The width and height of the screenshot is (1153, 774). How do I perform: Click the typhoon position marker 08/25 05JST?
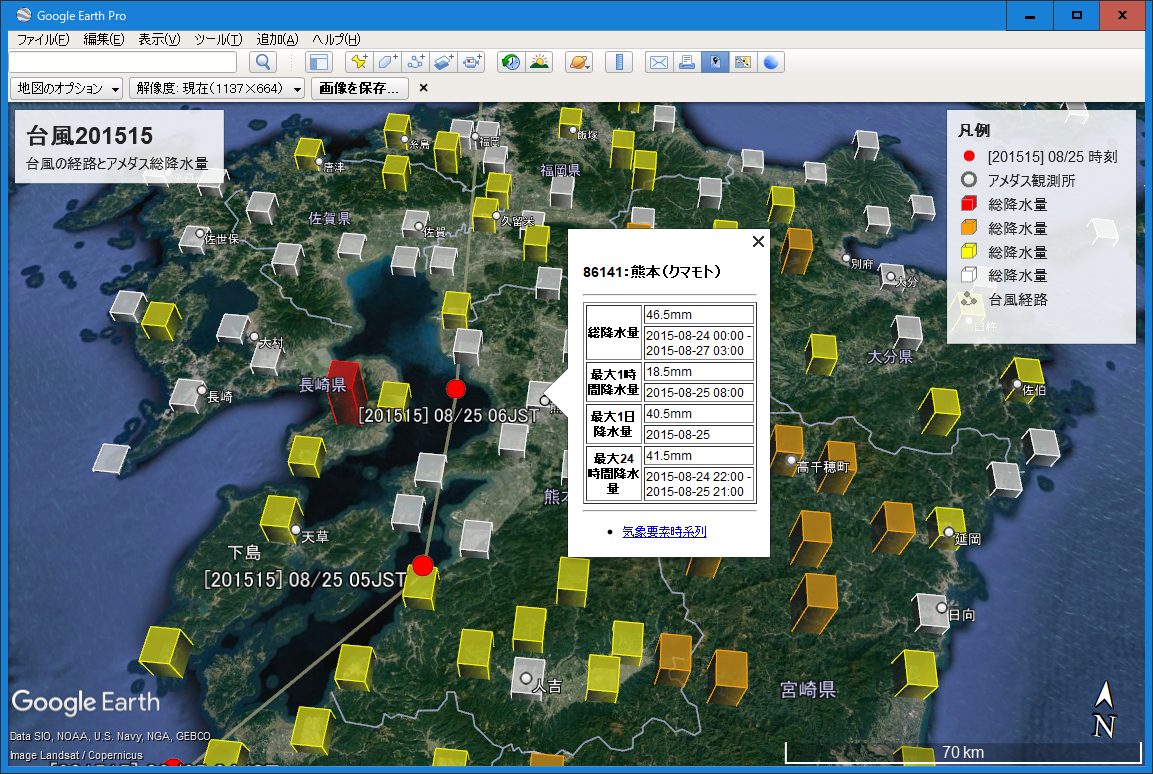coord(423,566)
